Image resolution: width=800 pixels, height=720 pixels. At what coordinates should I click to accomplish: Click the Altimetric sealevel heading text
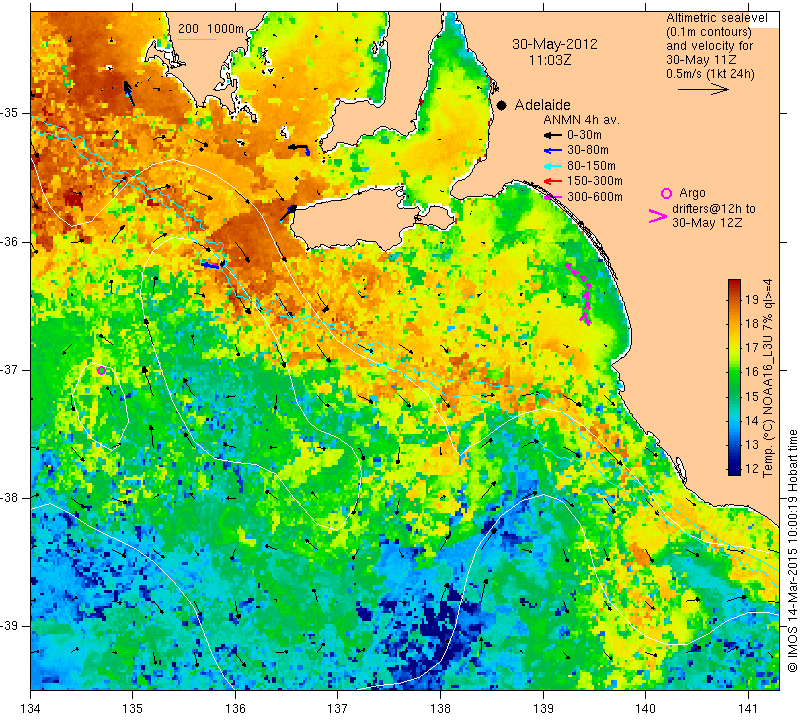716,18
